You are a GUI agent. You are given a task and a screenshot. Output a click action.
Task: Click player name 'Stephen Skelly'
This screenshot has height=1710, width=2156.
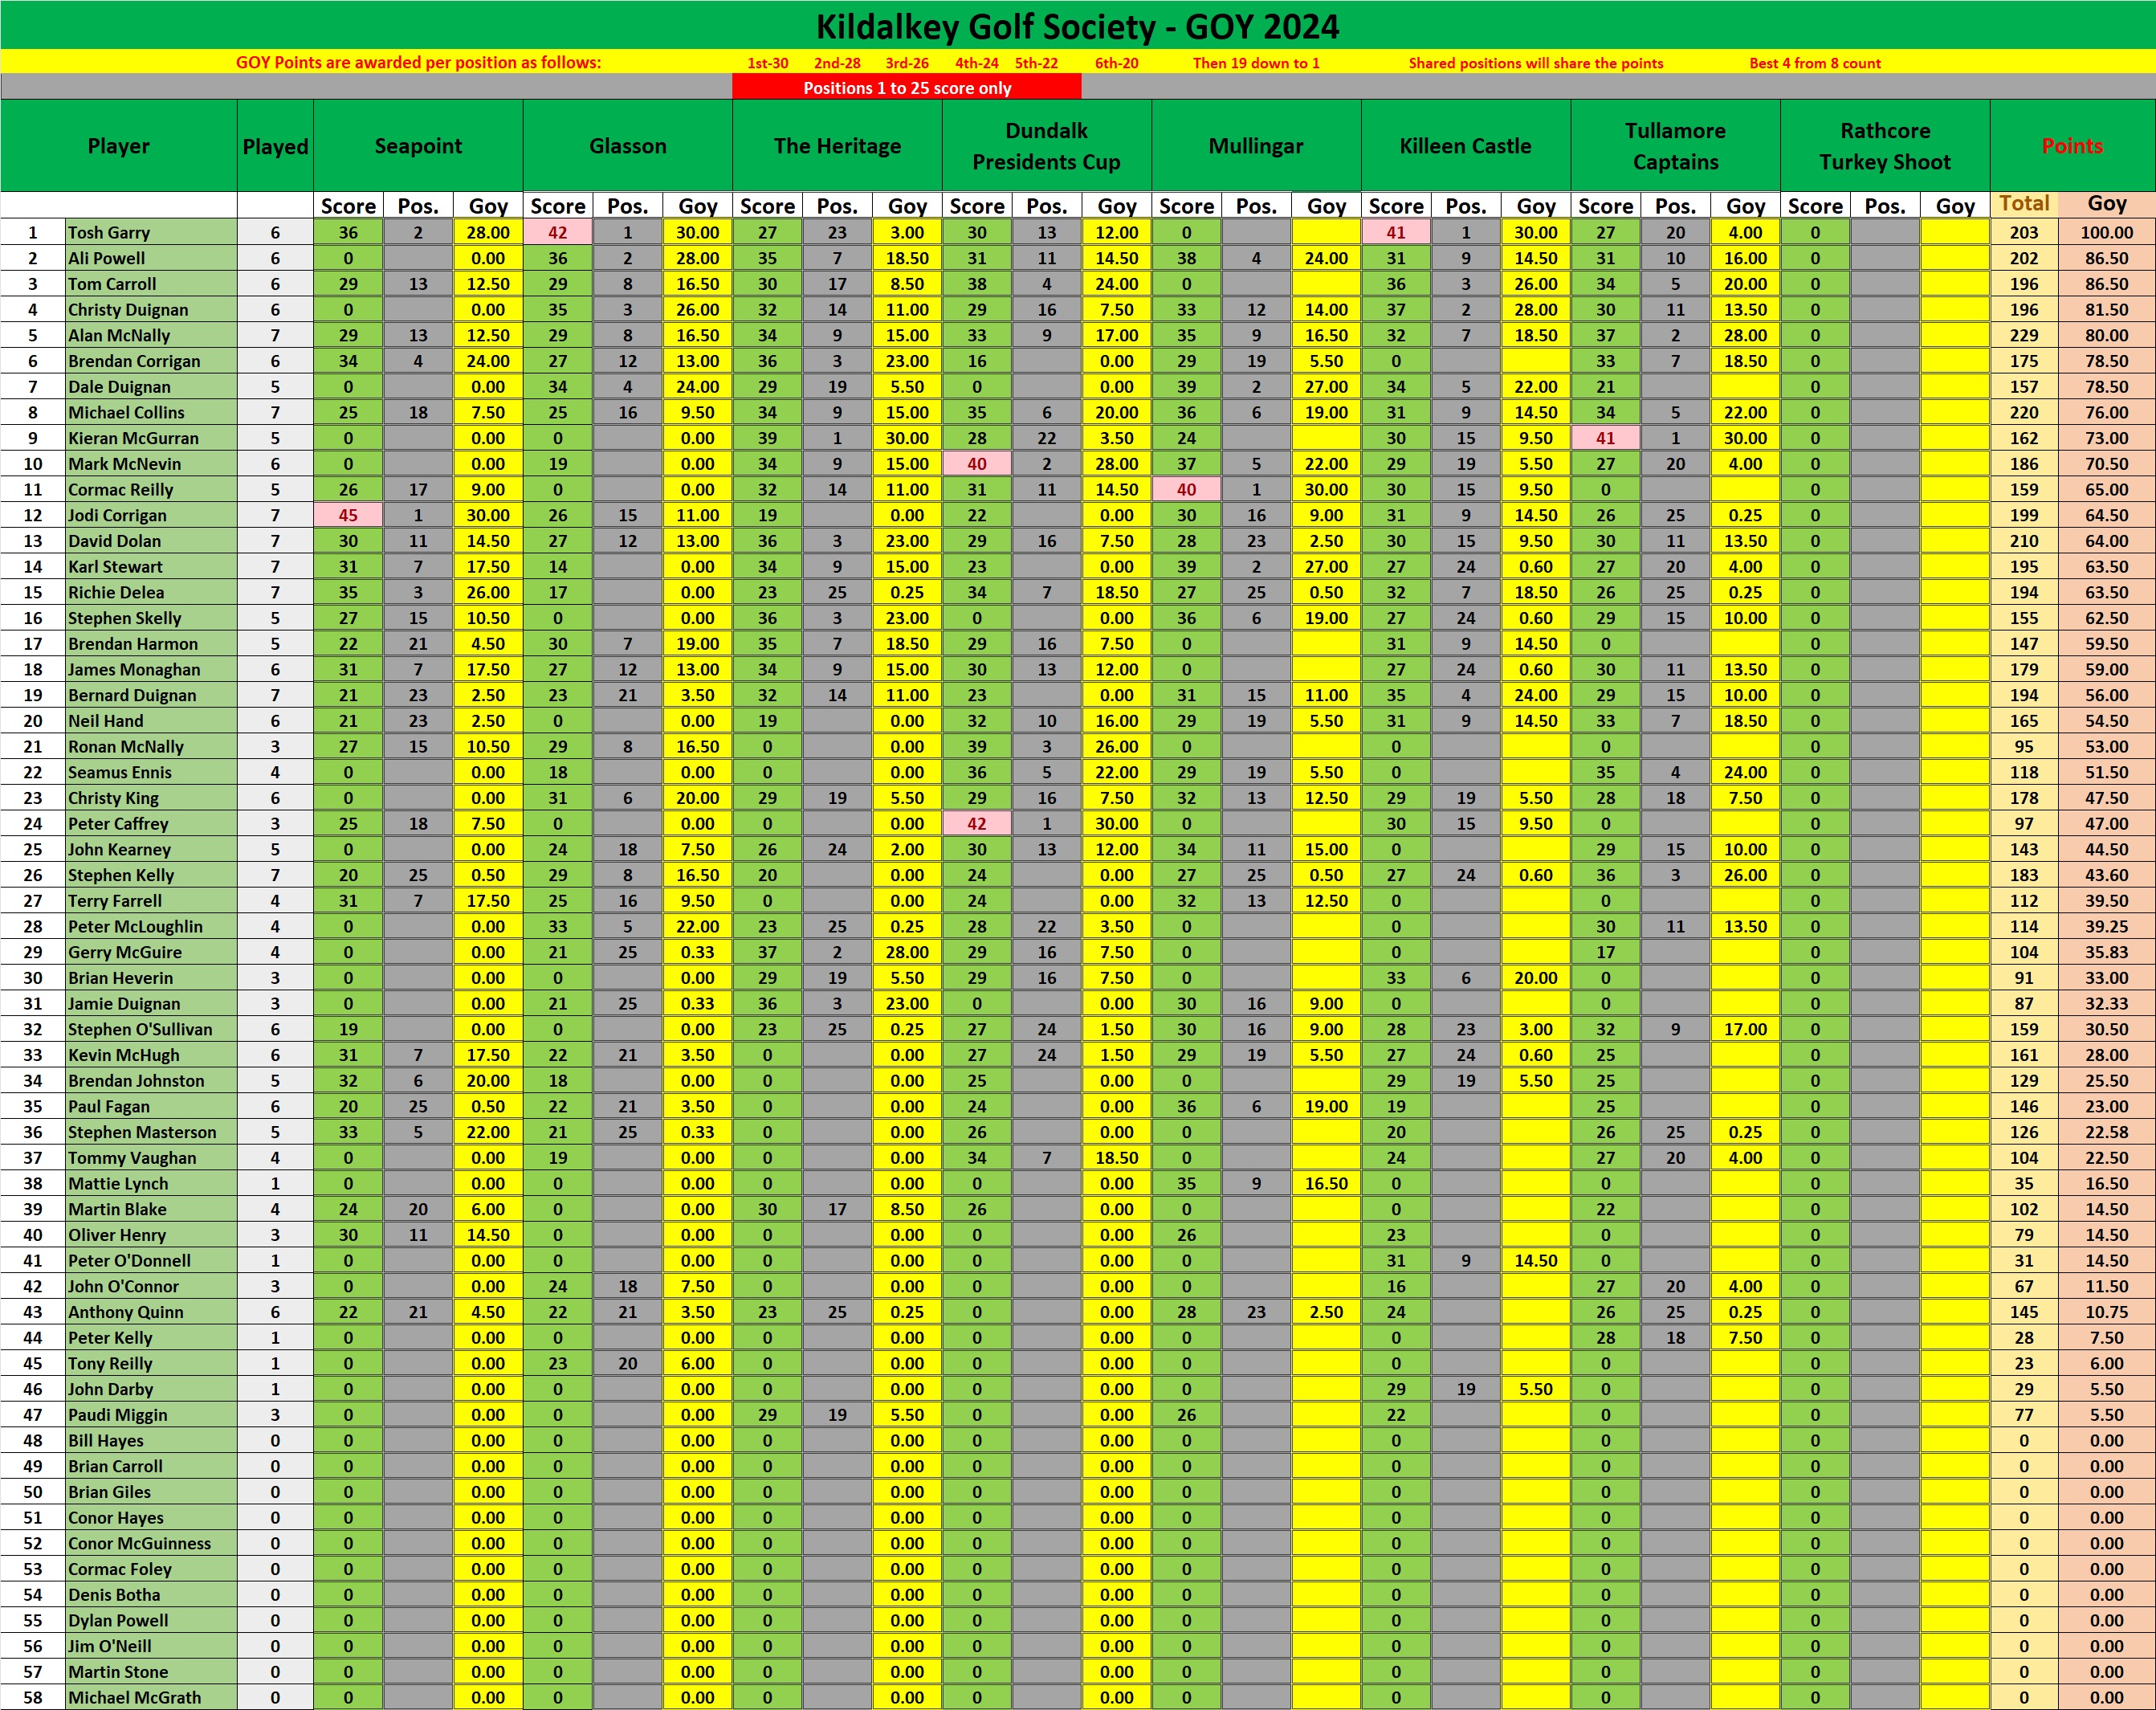(125, 618)
